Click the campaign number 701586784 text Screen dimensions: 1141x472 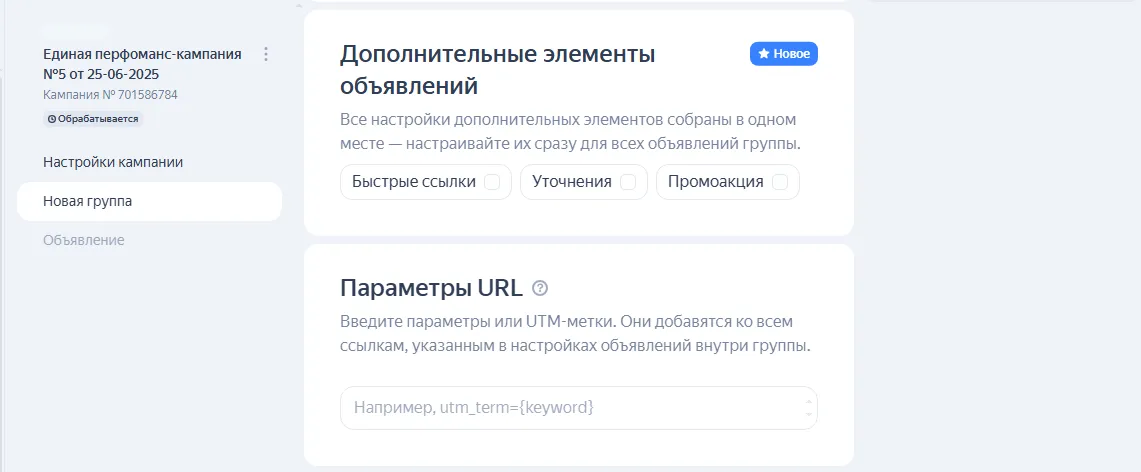click(110, 95)
